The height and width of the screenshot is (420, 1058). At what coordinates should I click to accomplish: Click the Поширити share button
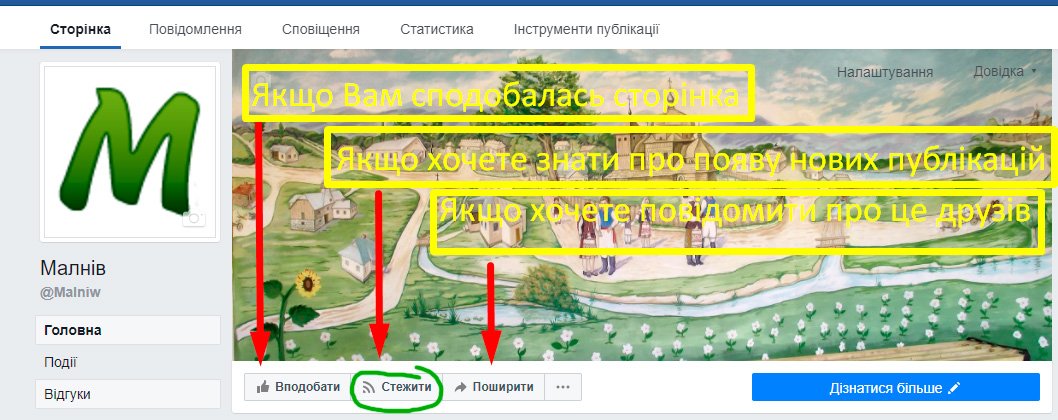pyautogui.click(x=493, y=387)
